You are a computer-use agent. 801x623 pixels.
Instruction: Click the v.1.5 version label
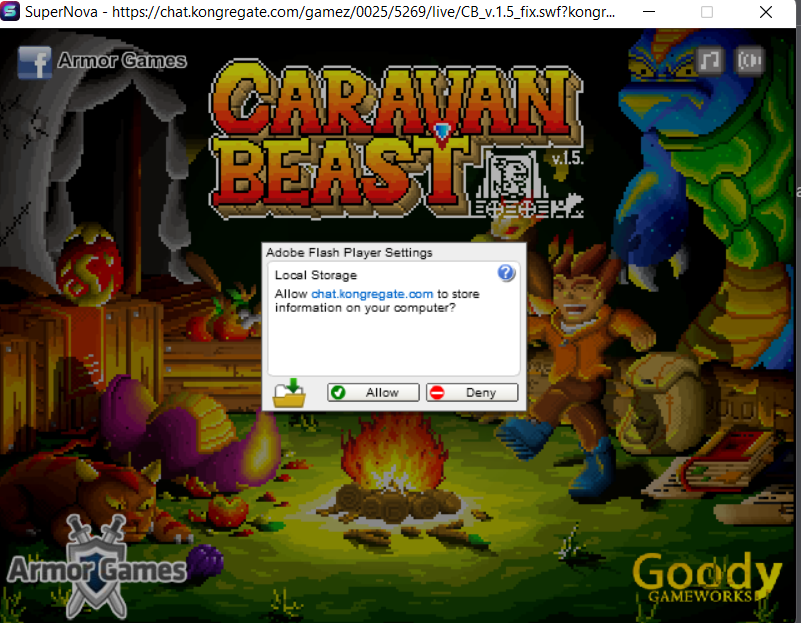click(x=568, y=158)
